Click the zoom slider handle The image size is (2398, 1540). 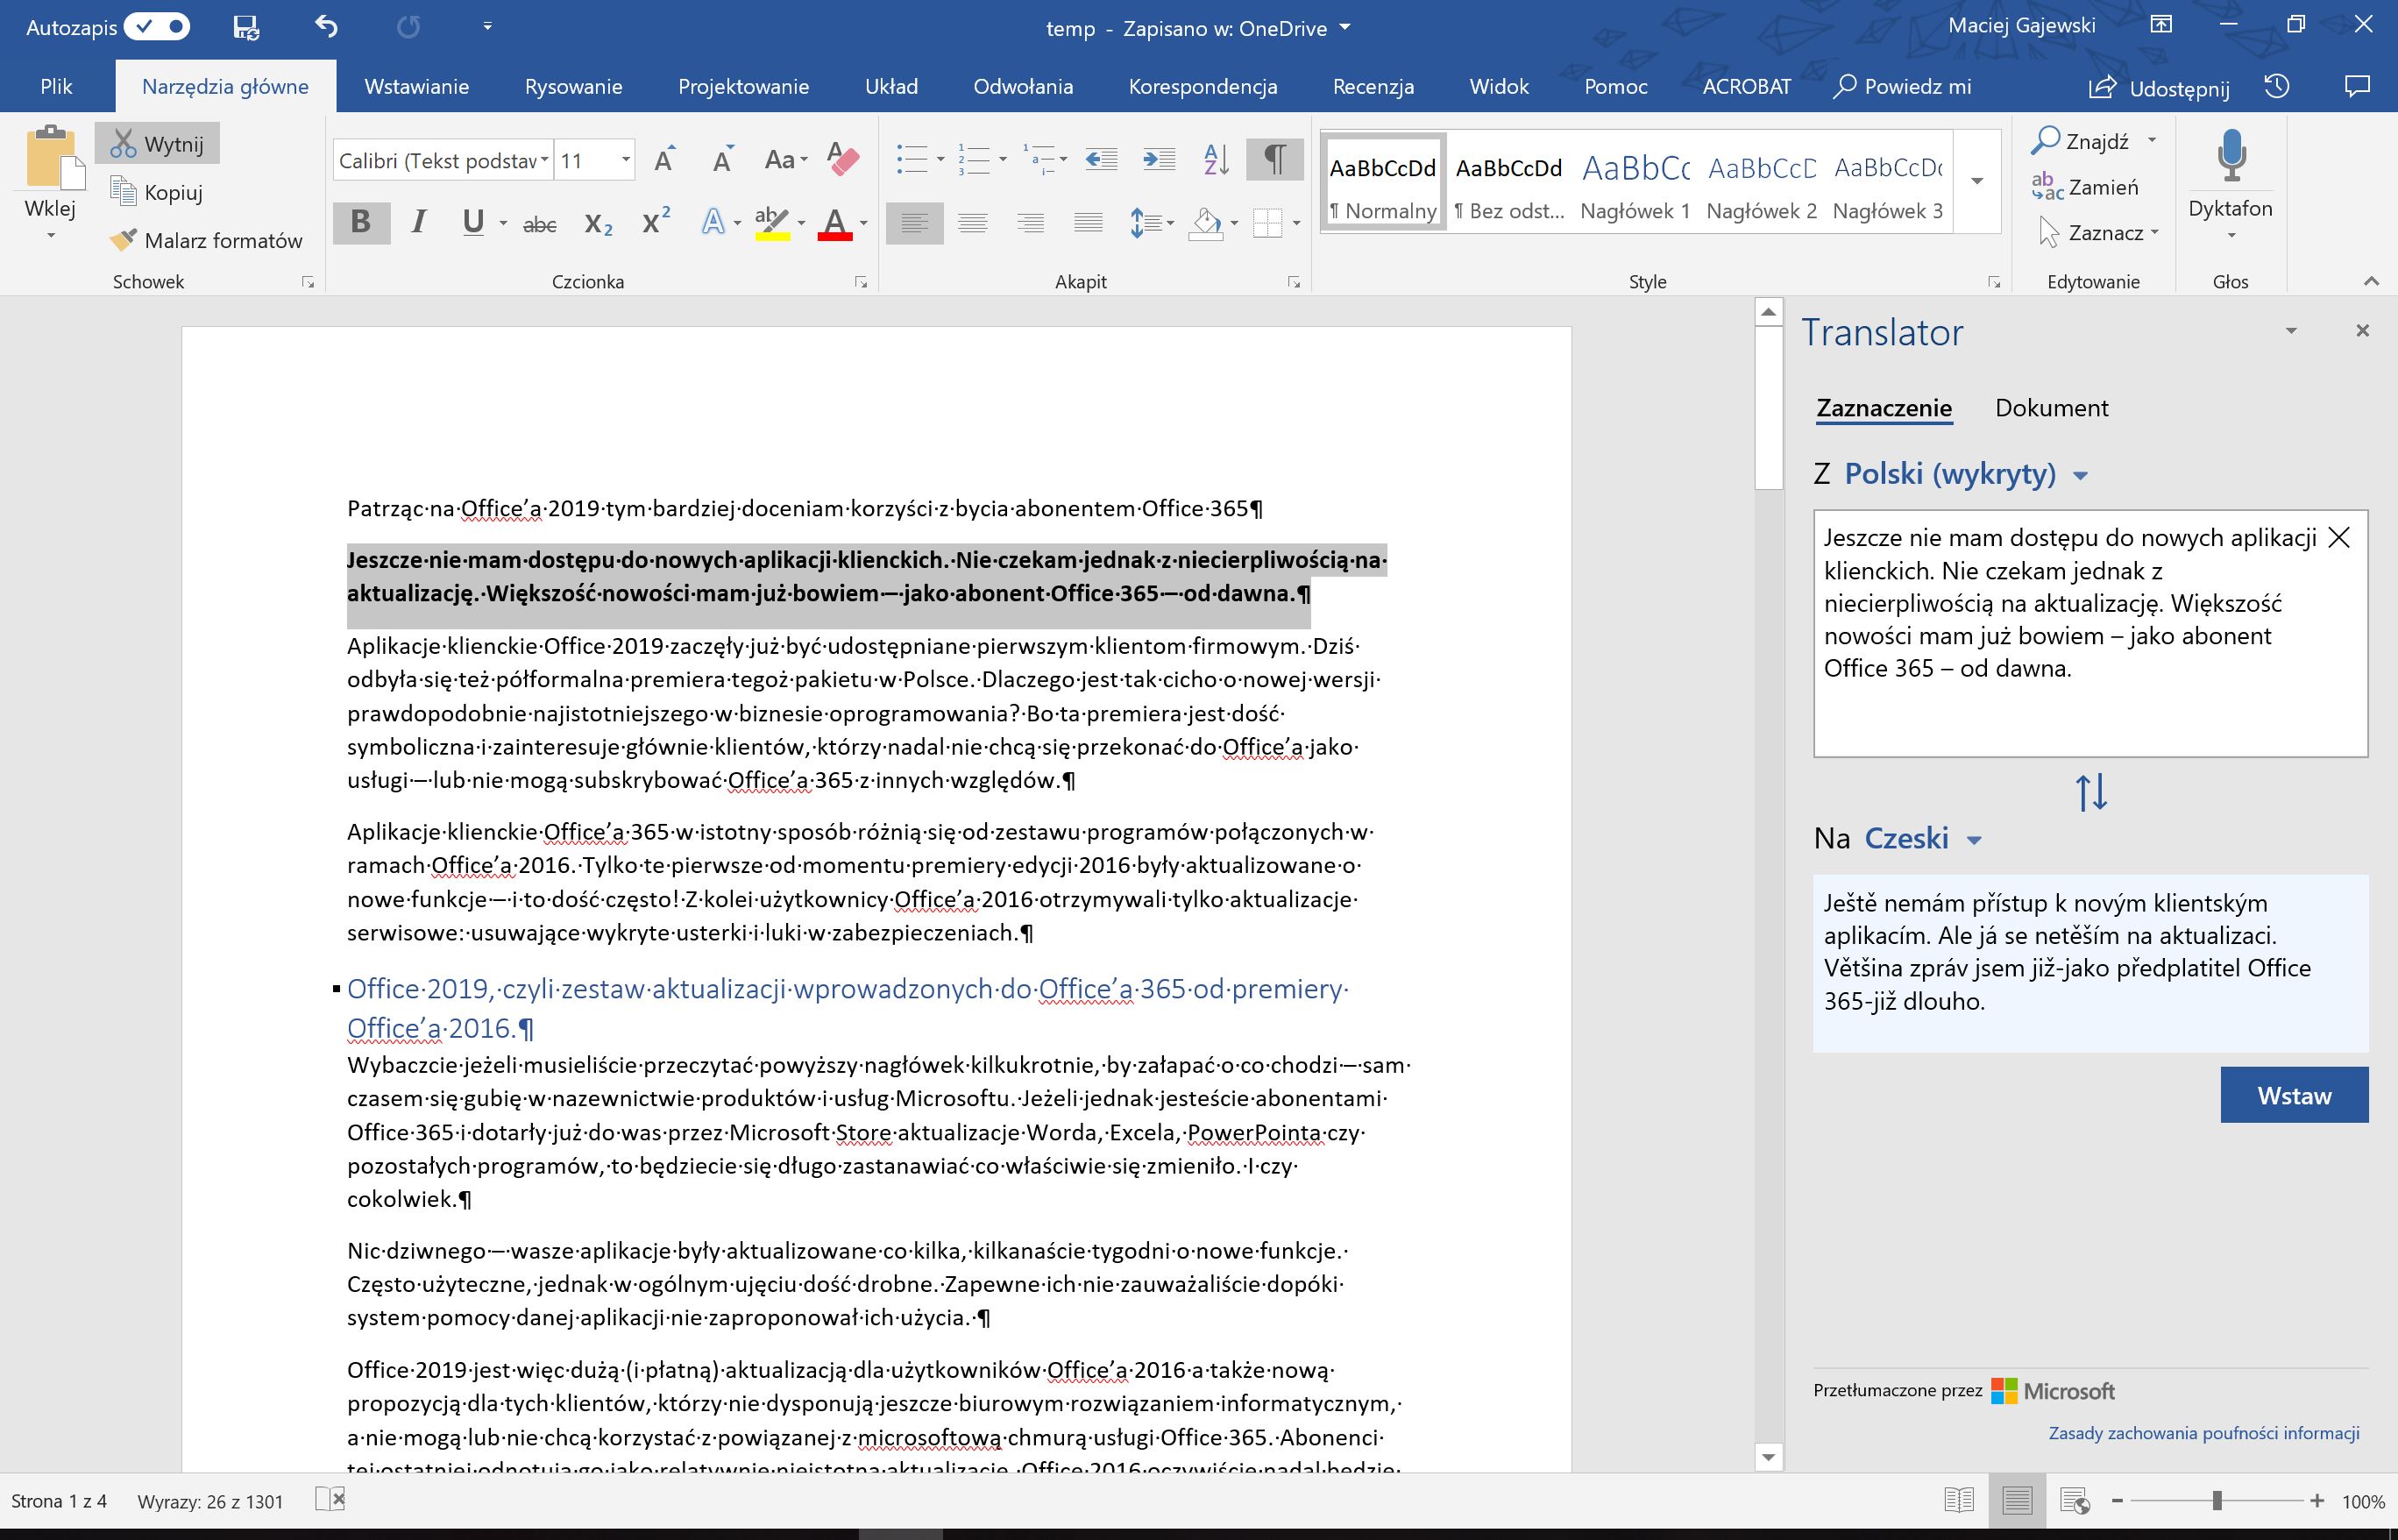coord(2217,1500)
